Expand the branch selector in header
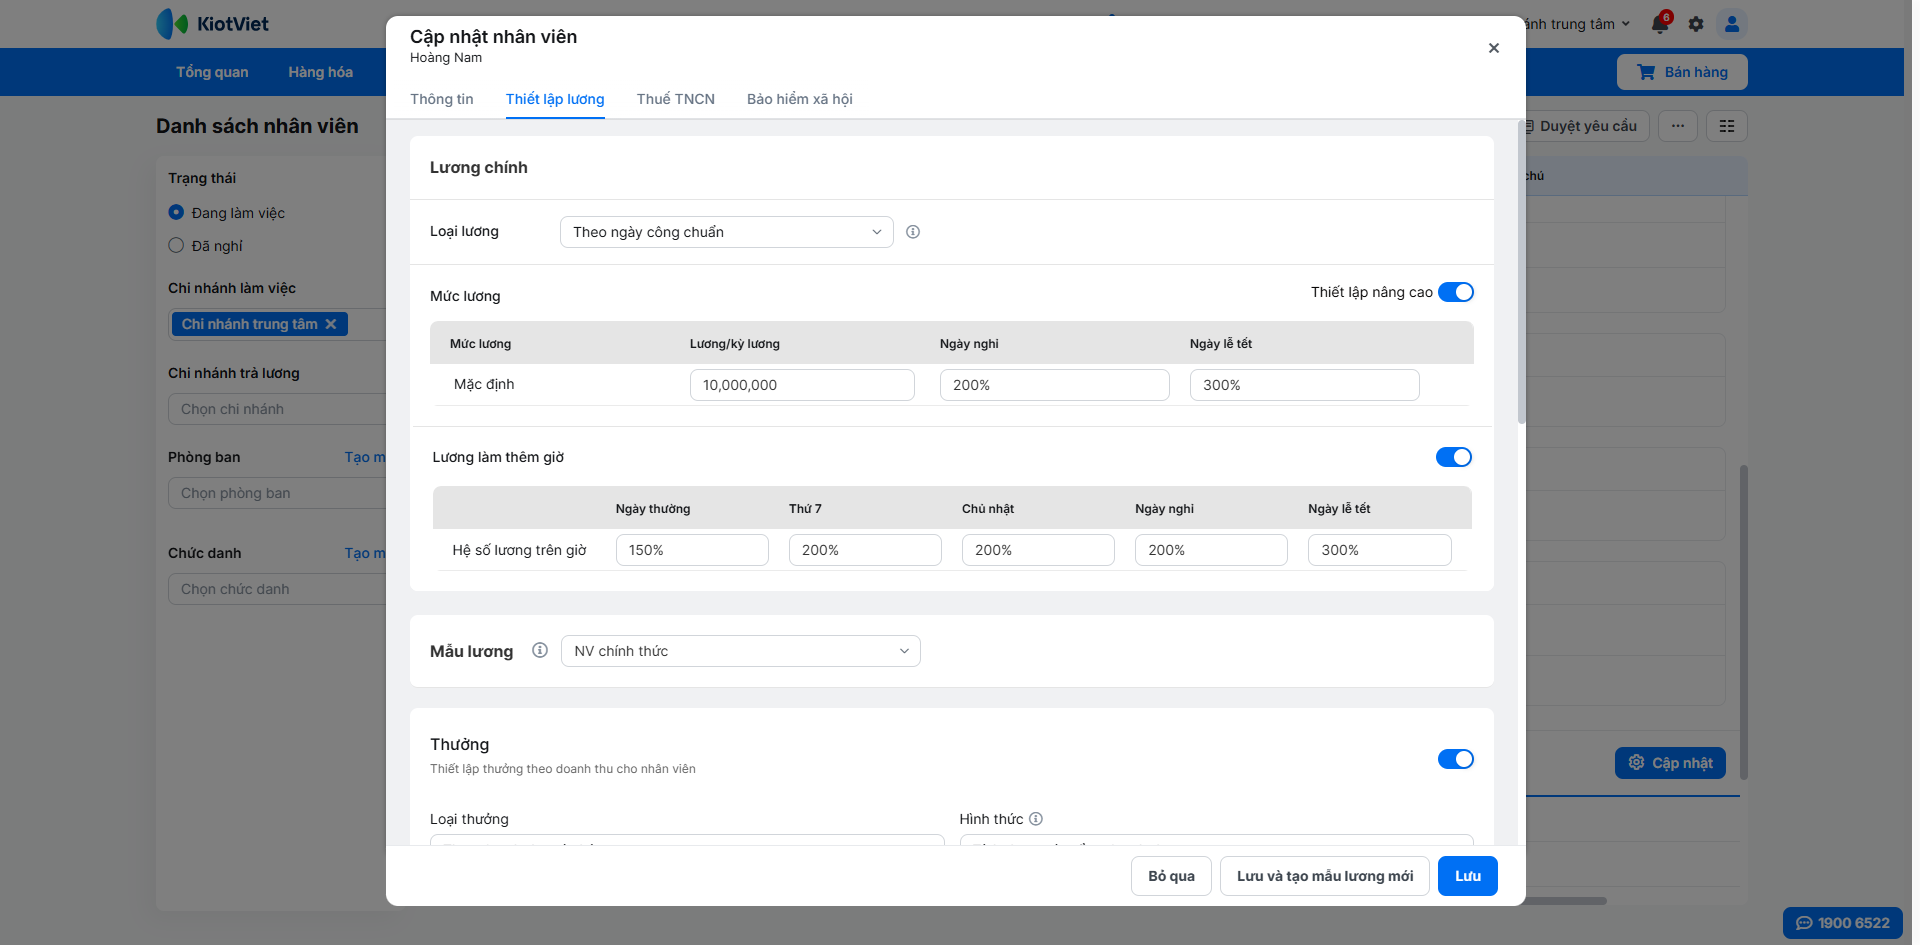The image size is (1920, 945). (1578, 24)
